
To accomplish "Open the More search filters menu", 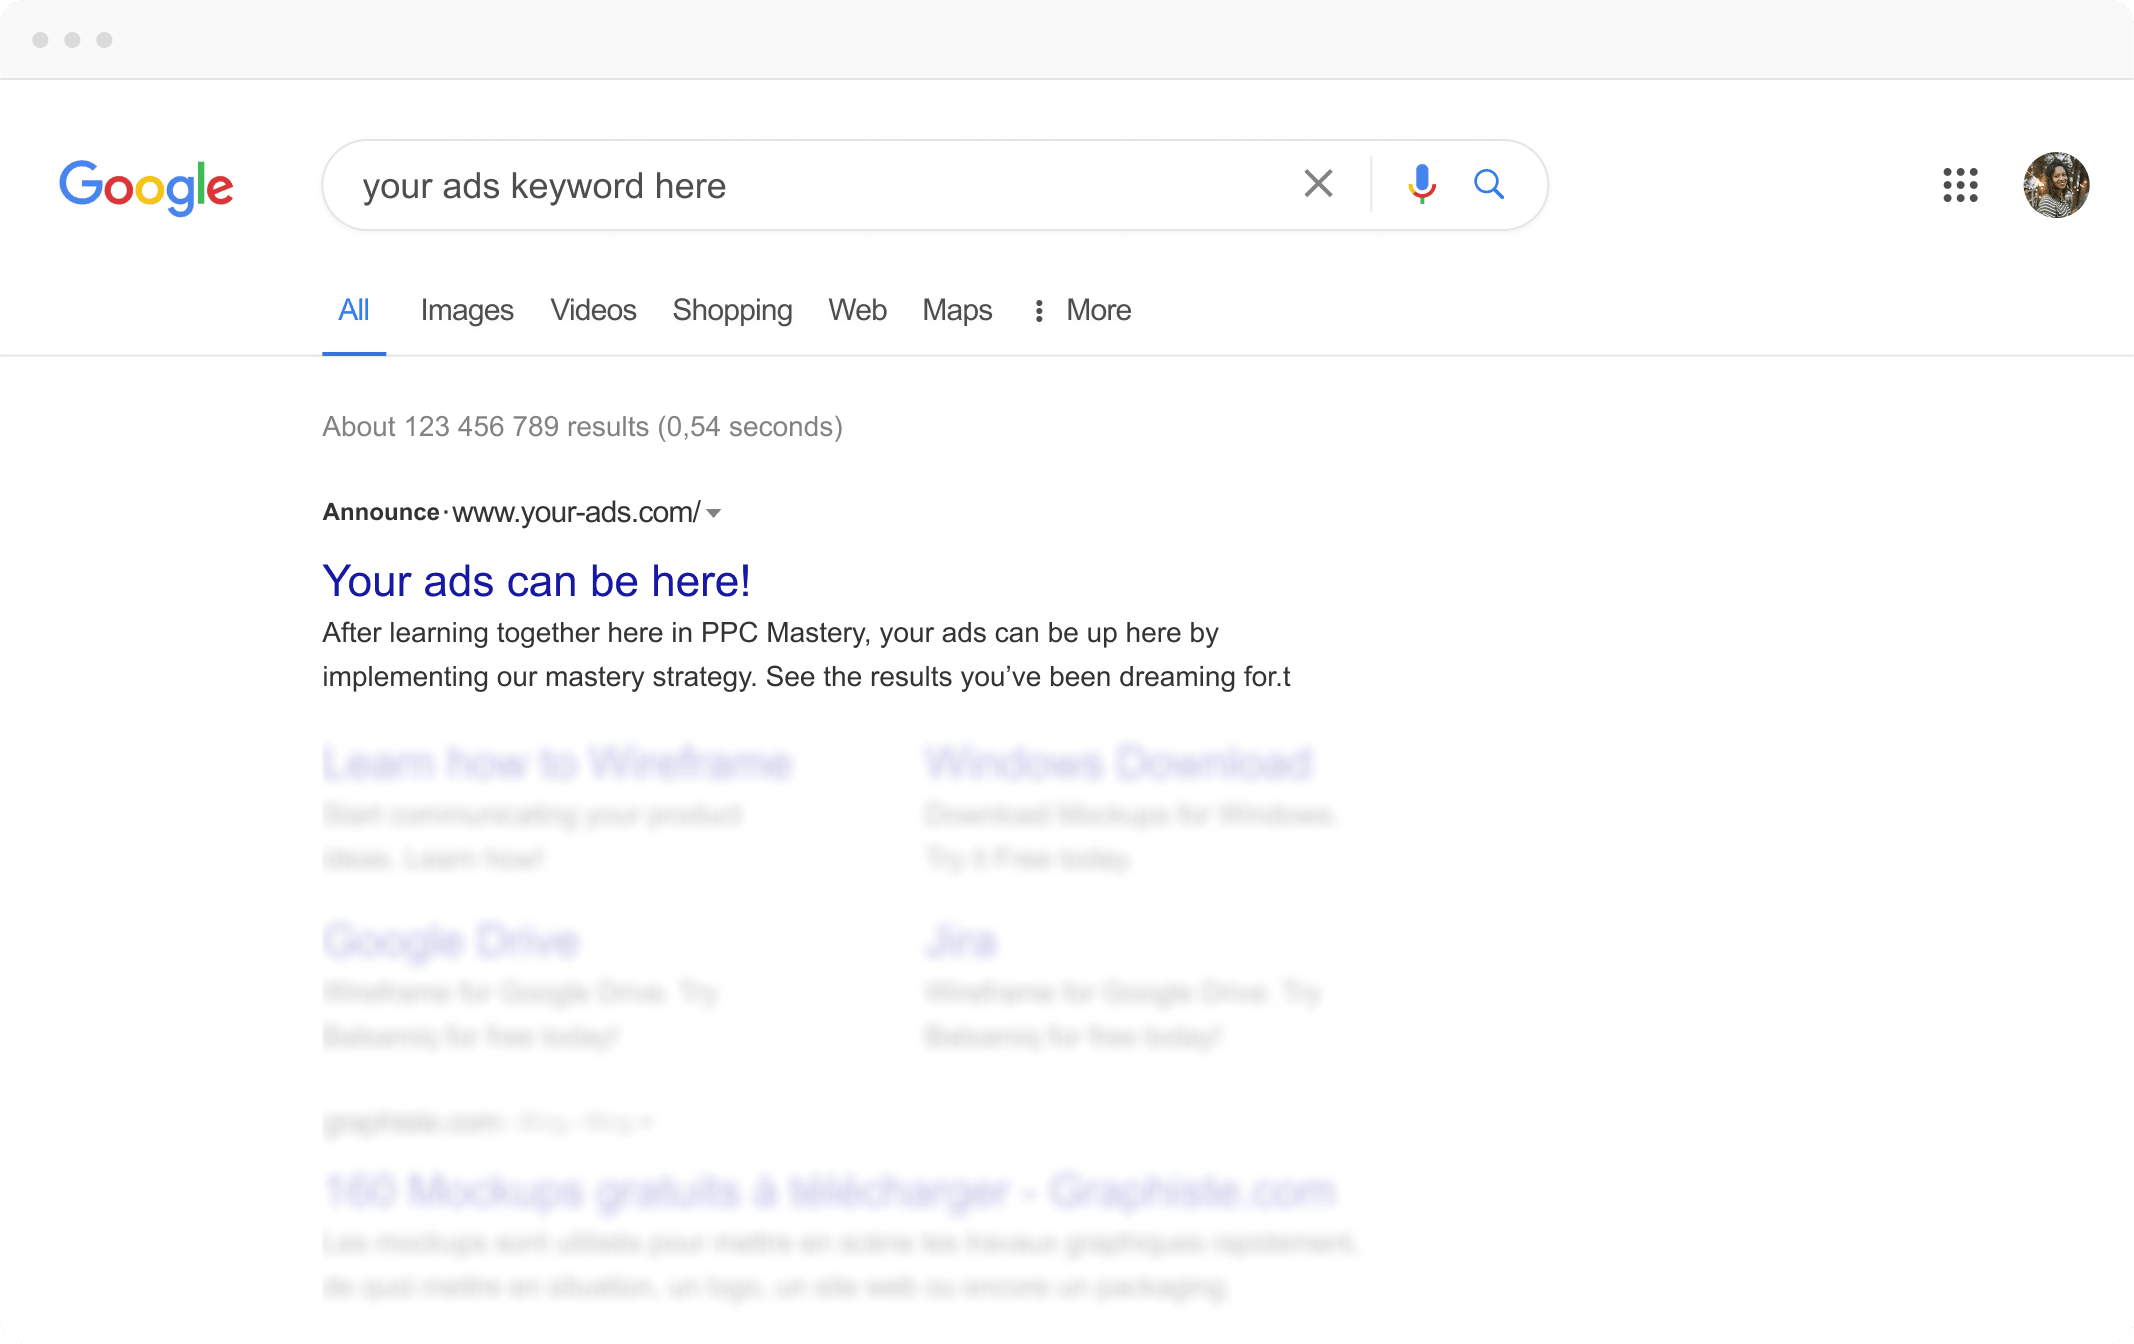I will (x=1098, y=311).
